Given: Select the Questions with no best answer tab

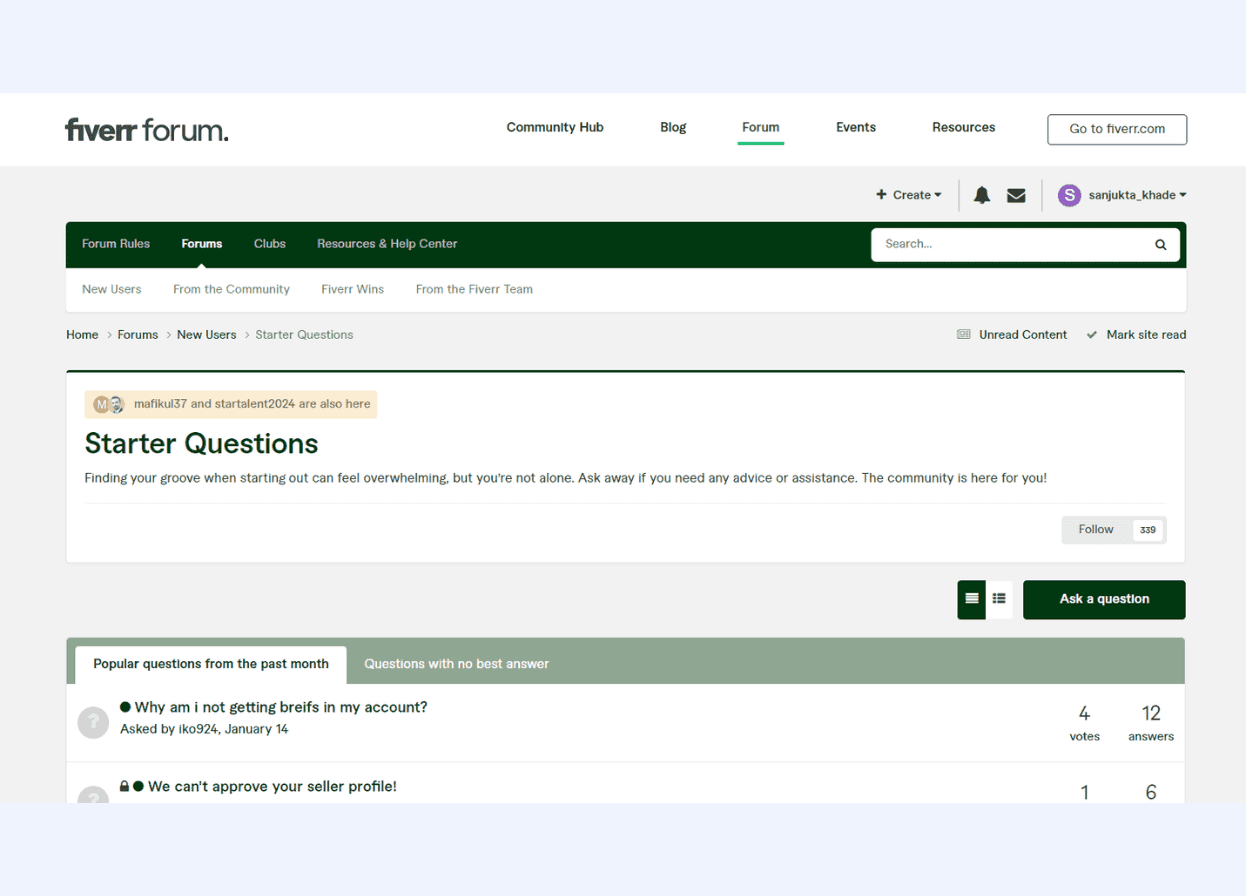Looking at the screenshot, I should [x=456, y=664].
